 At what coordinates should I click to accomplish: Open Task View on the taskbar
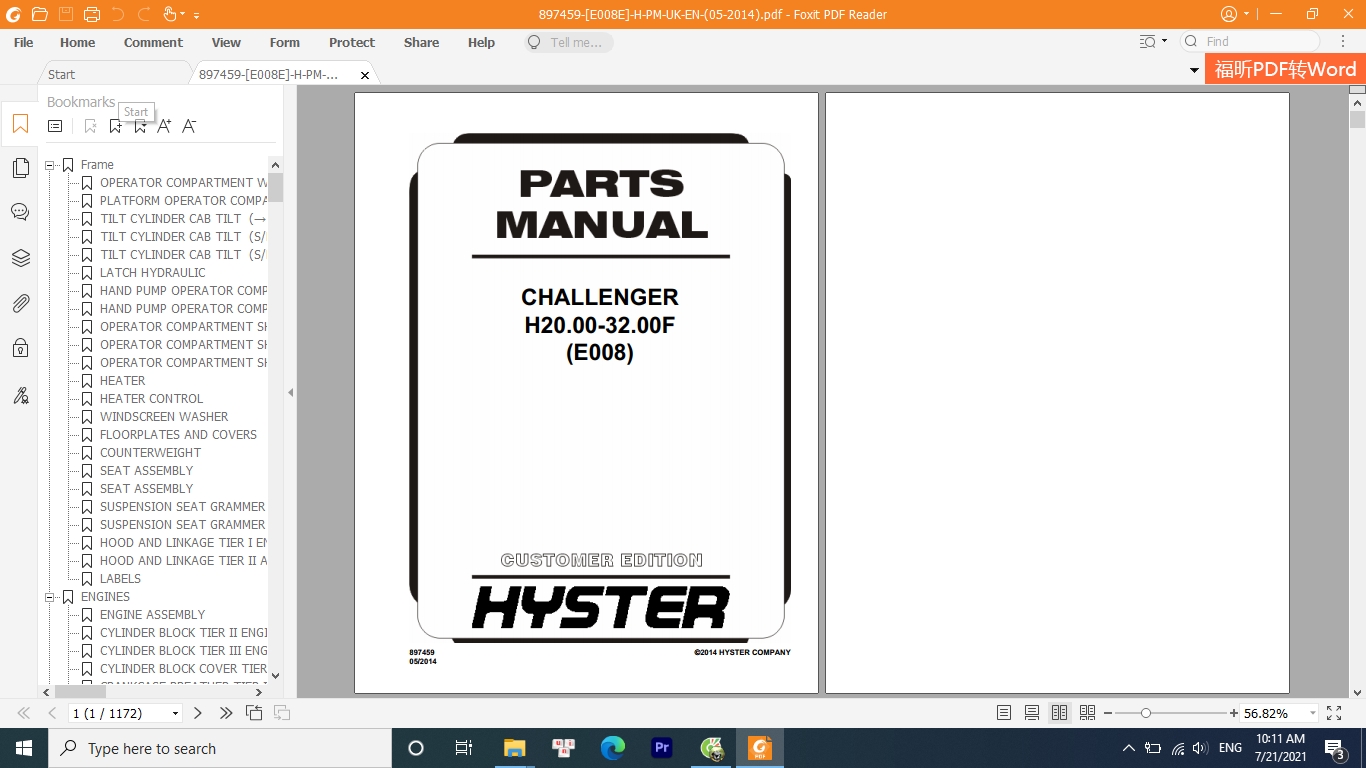click(464, 748)
